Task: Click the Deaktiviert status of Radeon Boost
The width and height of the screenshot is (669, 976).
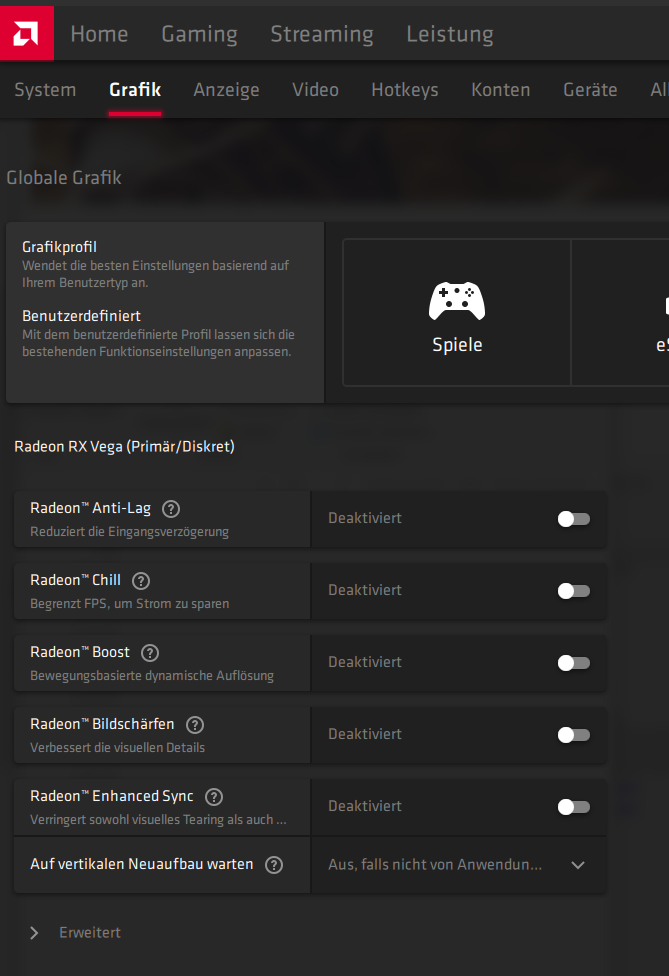Action: pos(365,662)
